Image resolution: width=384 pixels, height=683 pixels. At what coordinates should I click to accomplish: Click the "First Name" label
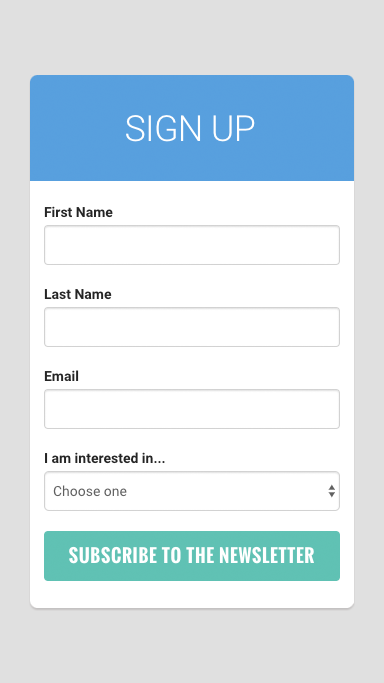pos(78,213)
